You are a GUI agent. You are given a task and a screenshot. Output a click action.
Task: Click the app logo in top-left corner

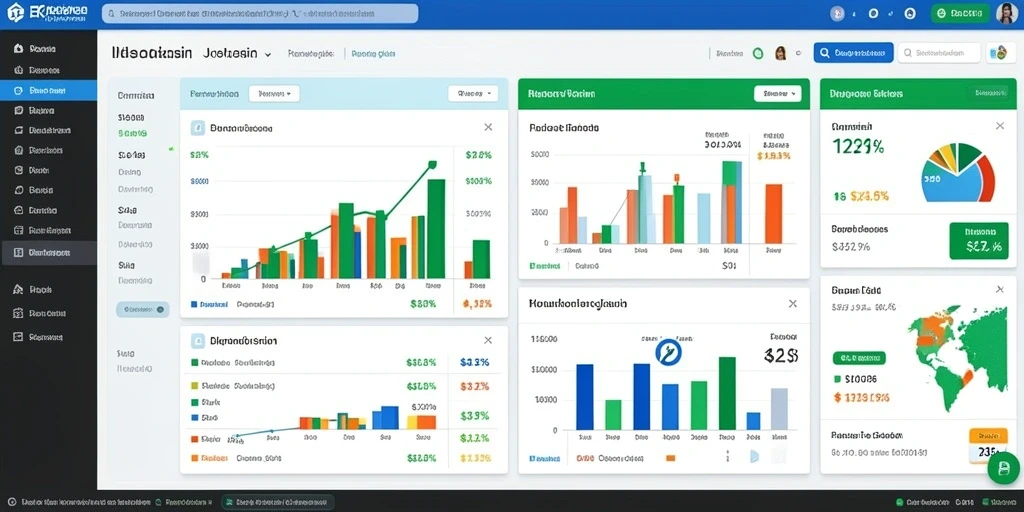point(15,12)
